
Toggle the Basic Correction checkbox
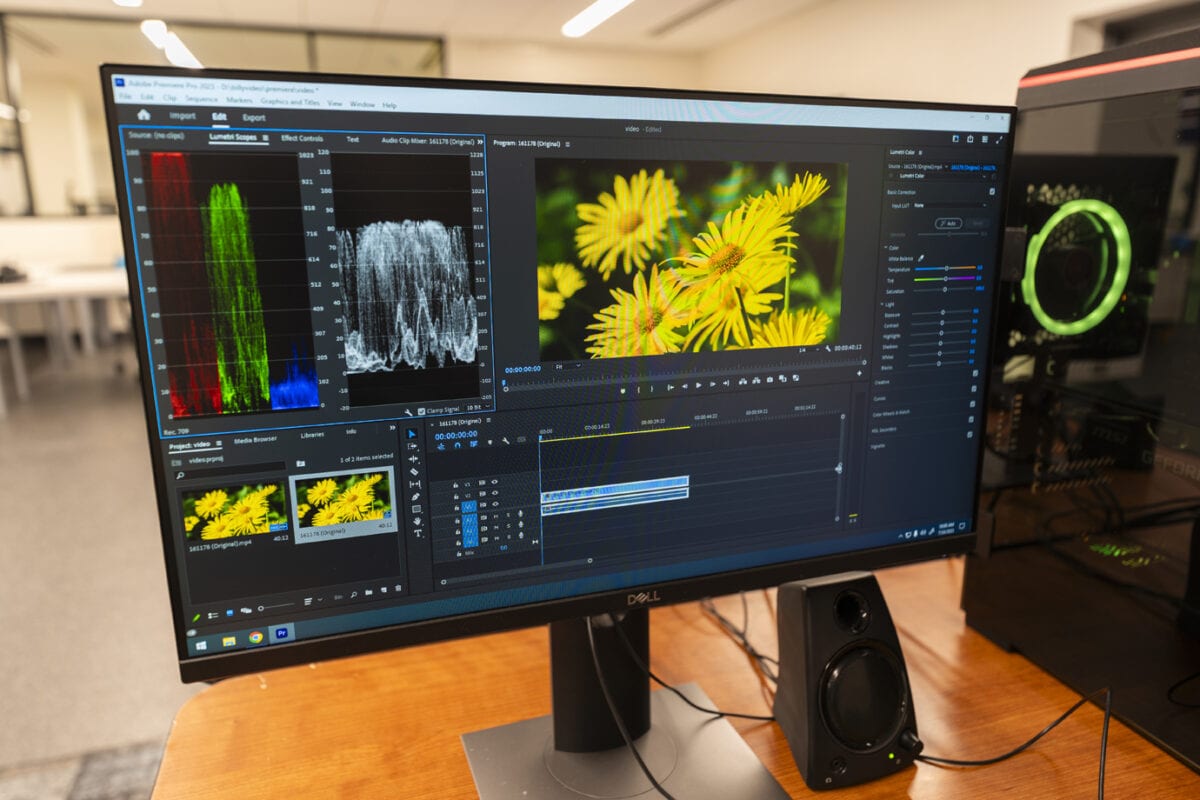click(x=992, y=191)
